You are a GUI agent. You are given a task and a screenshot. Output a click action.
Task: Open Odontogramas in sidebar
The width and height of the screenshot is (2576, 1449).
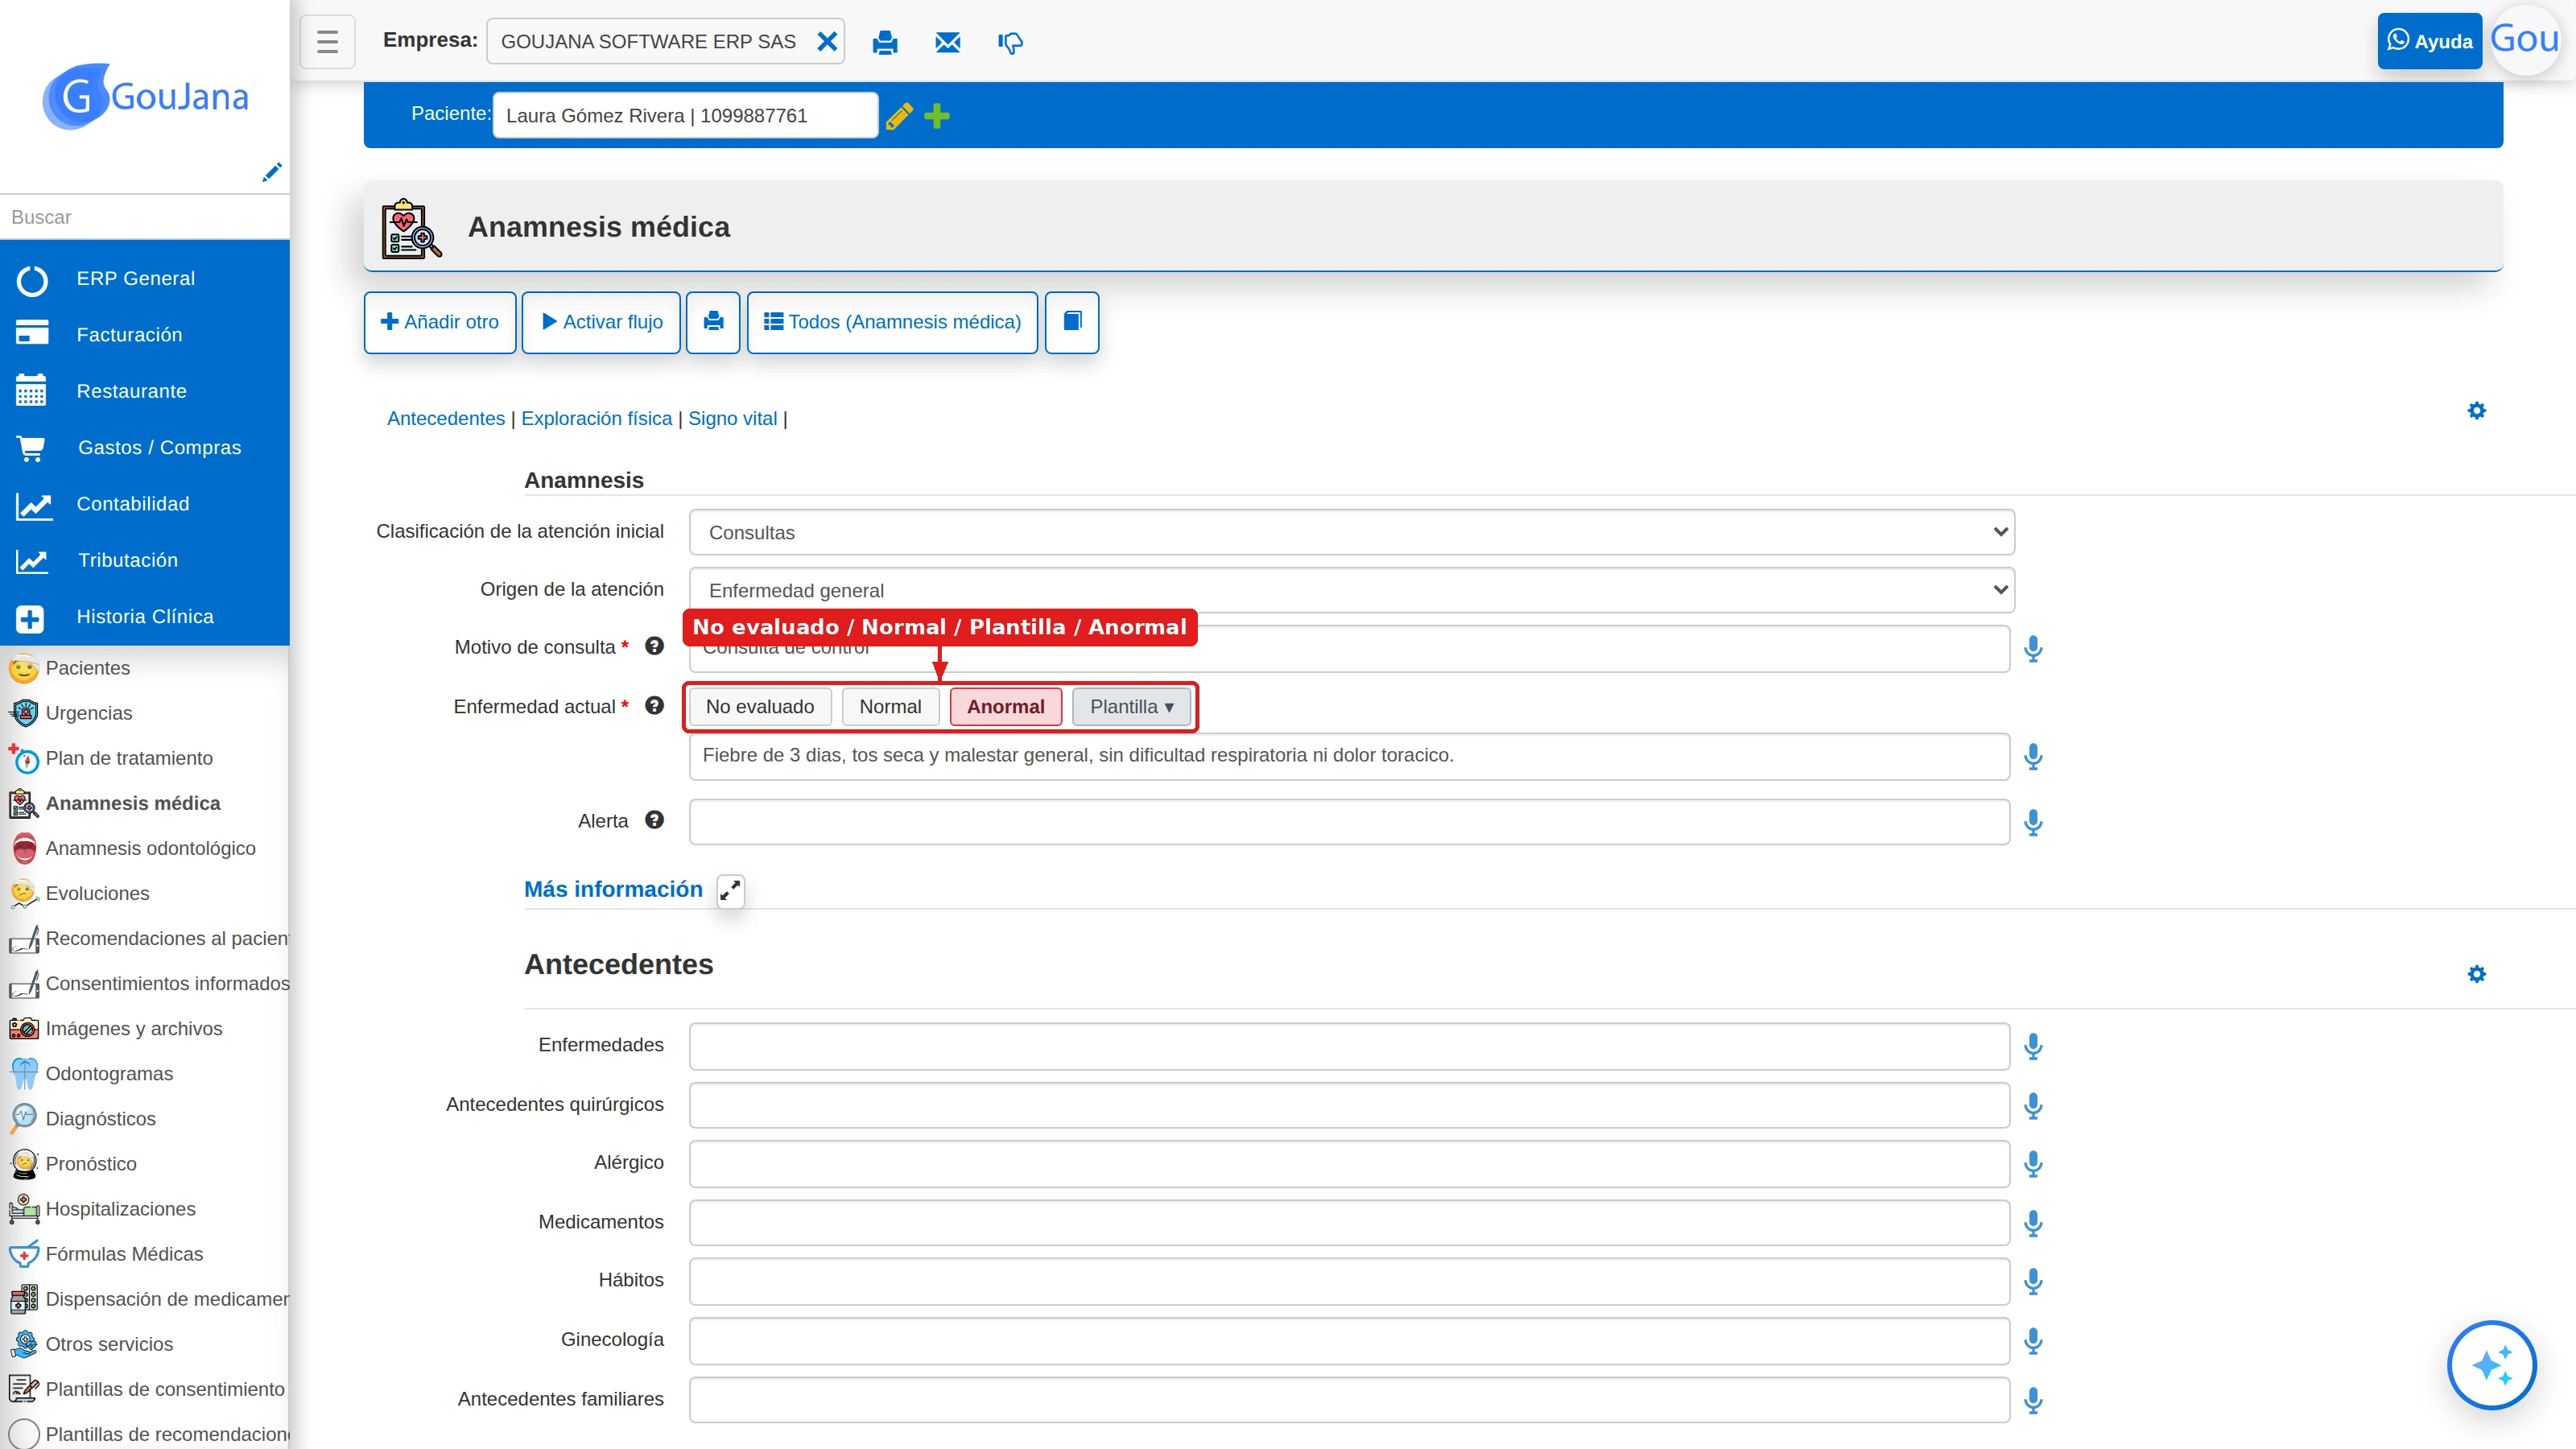[x=145, y=1074]
